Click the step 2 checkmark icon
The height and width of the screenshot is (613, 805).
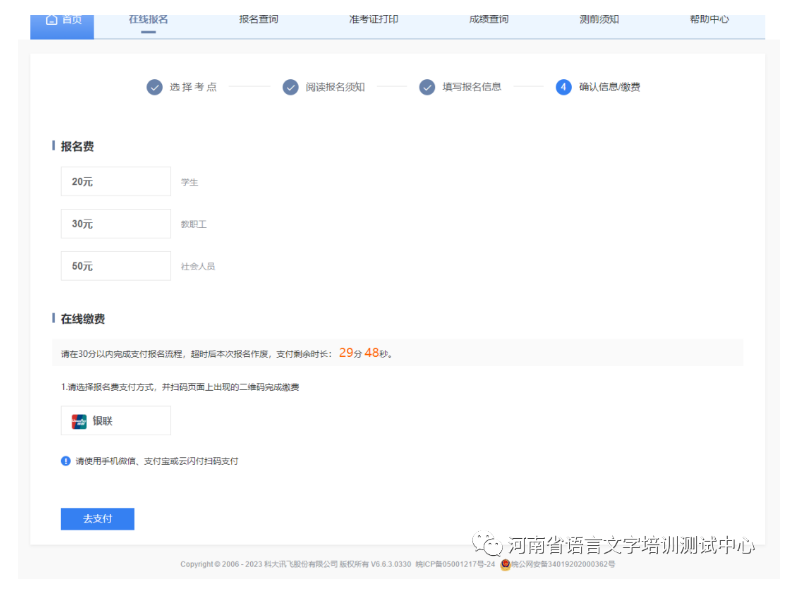click(x=290, y=87)
